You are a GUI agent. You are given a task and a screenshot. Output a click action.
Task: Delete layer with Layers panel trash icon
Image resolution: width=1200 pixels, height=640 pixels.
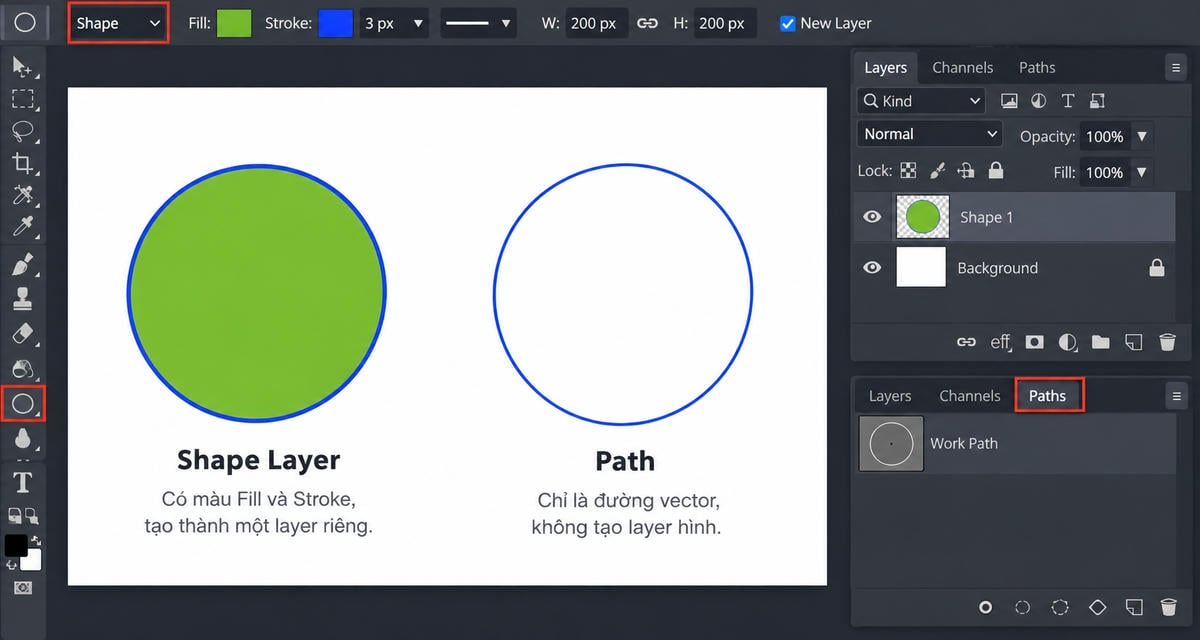pyautogui.click(x=1167, y=342)
